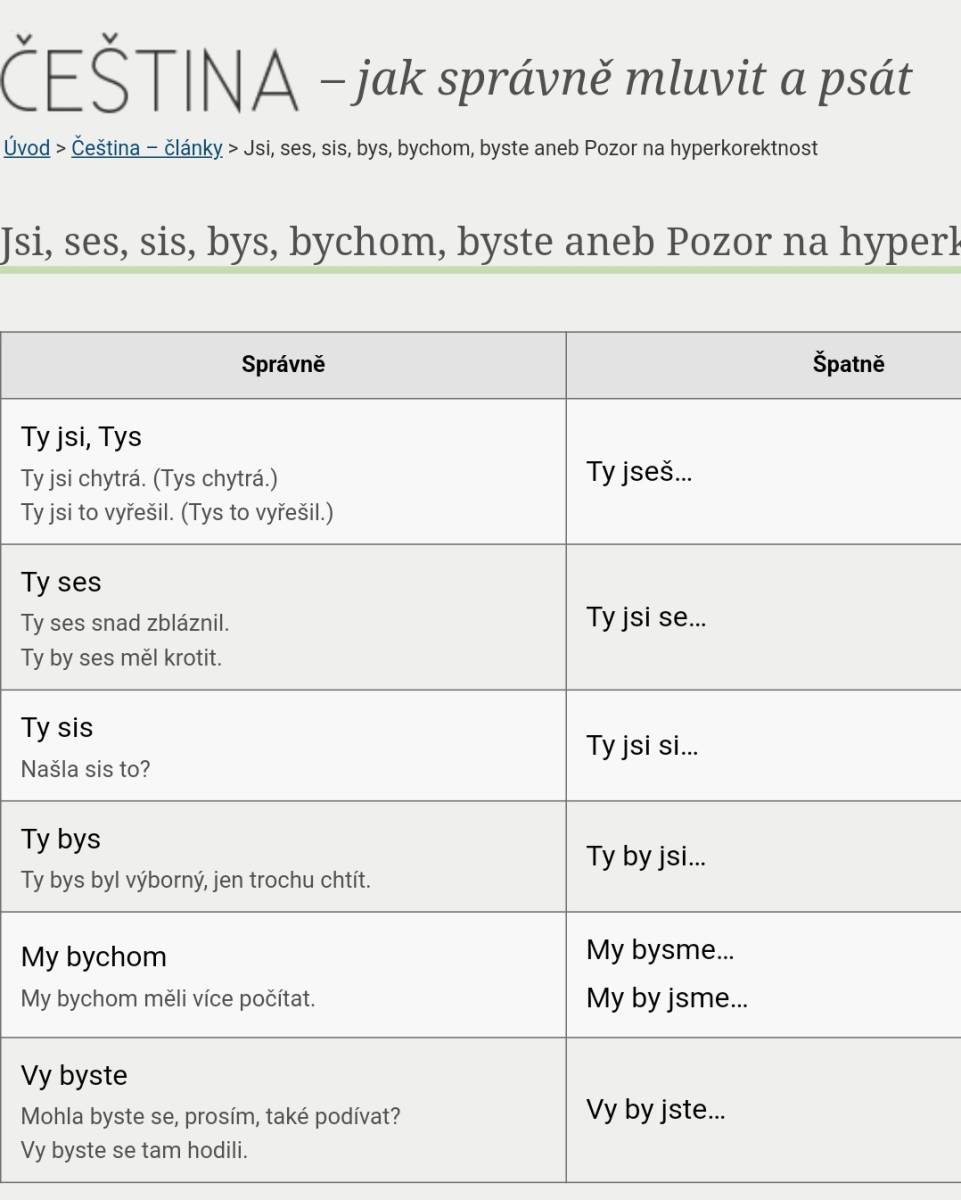The image size is (961, 1200).
Task: Click the My bychom row title
Action: pyautogui.click(x=94, y=957)
